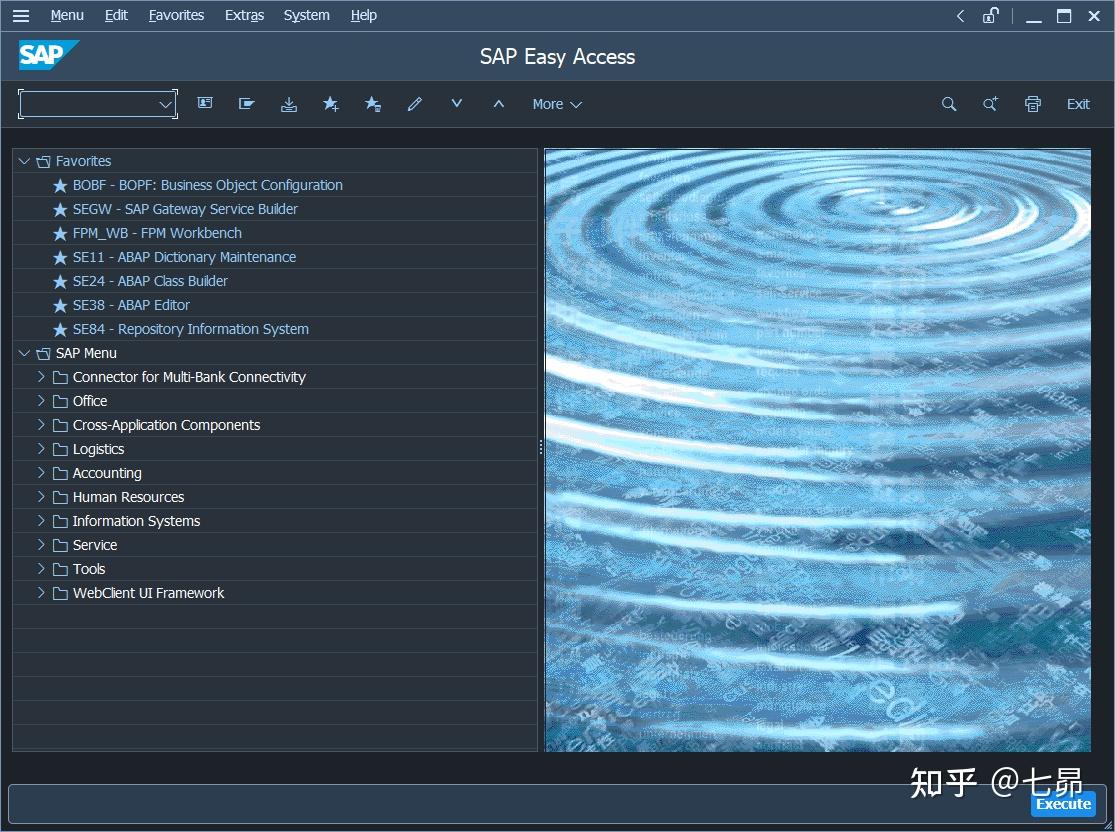Click the Add to Favorites star icon

[x=331, y=104]
